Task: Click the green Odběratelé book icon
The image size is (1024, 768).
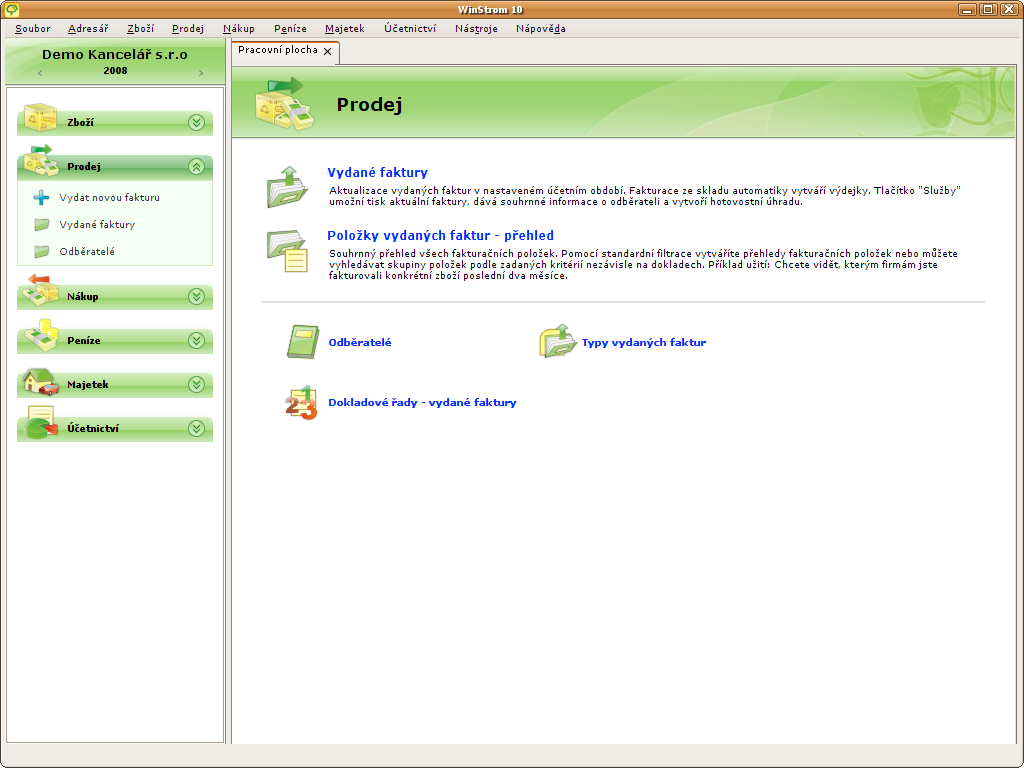Action: point(301,342)
